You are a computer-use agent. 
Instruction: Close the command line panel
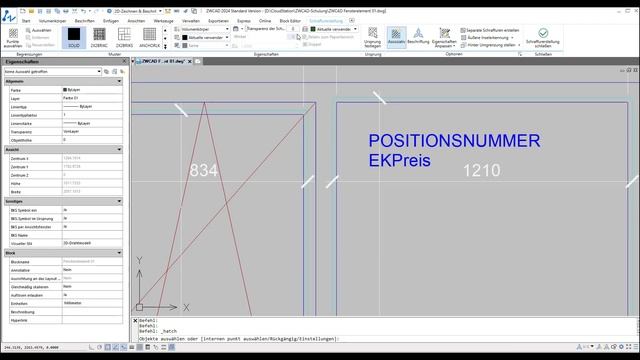click(x=135, y=320)
